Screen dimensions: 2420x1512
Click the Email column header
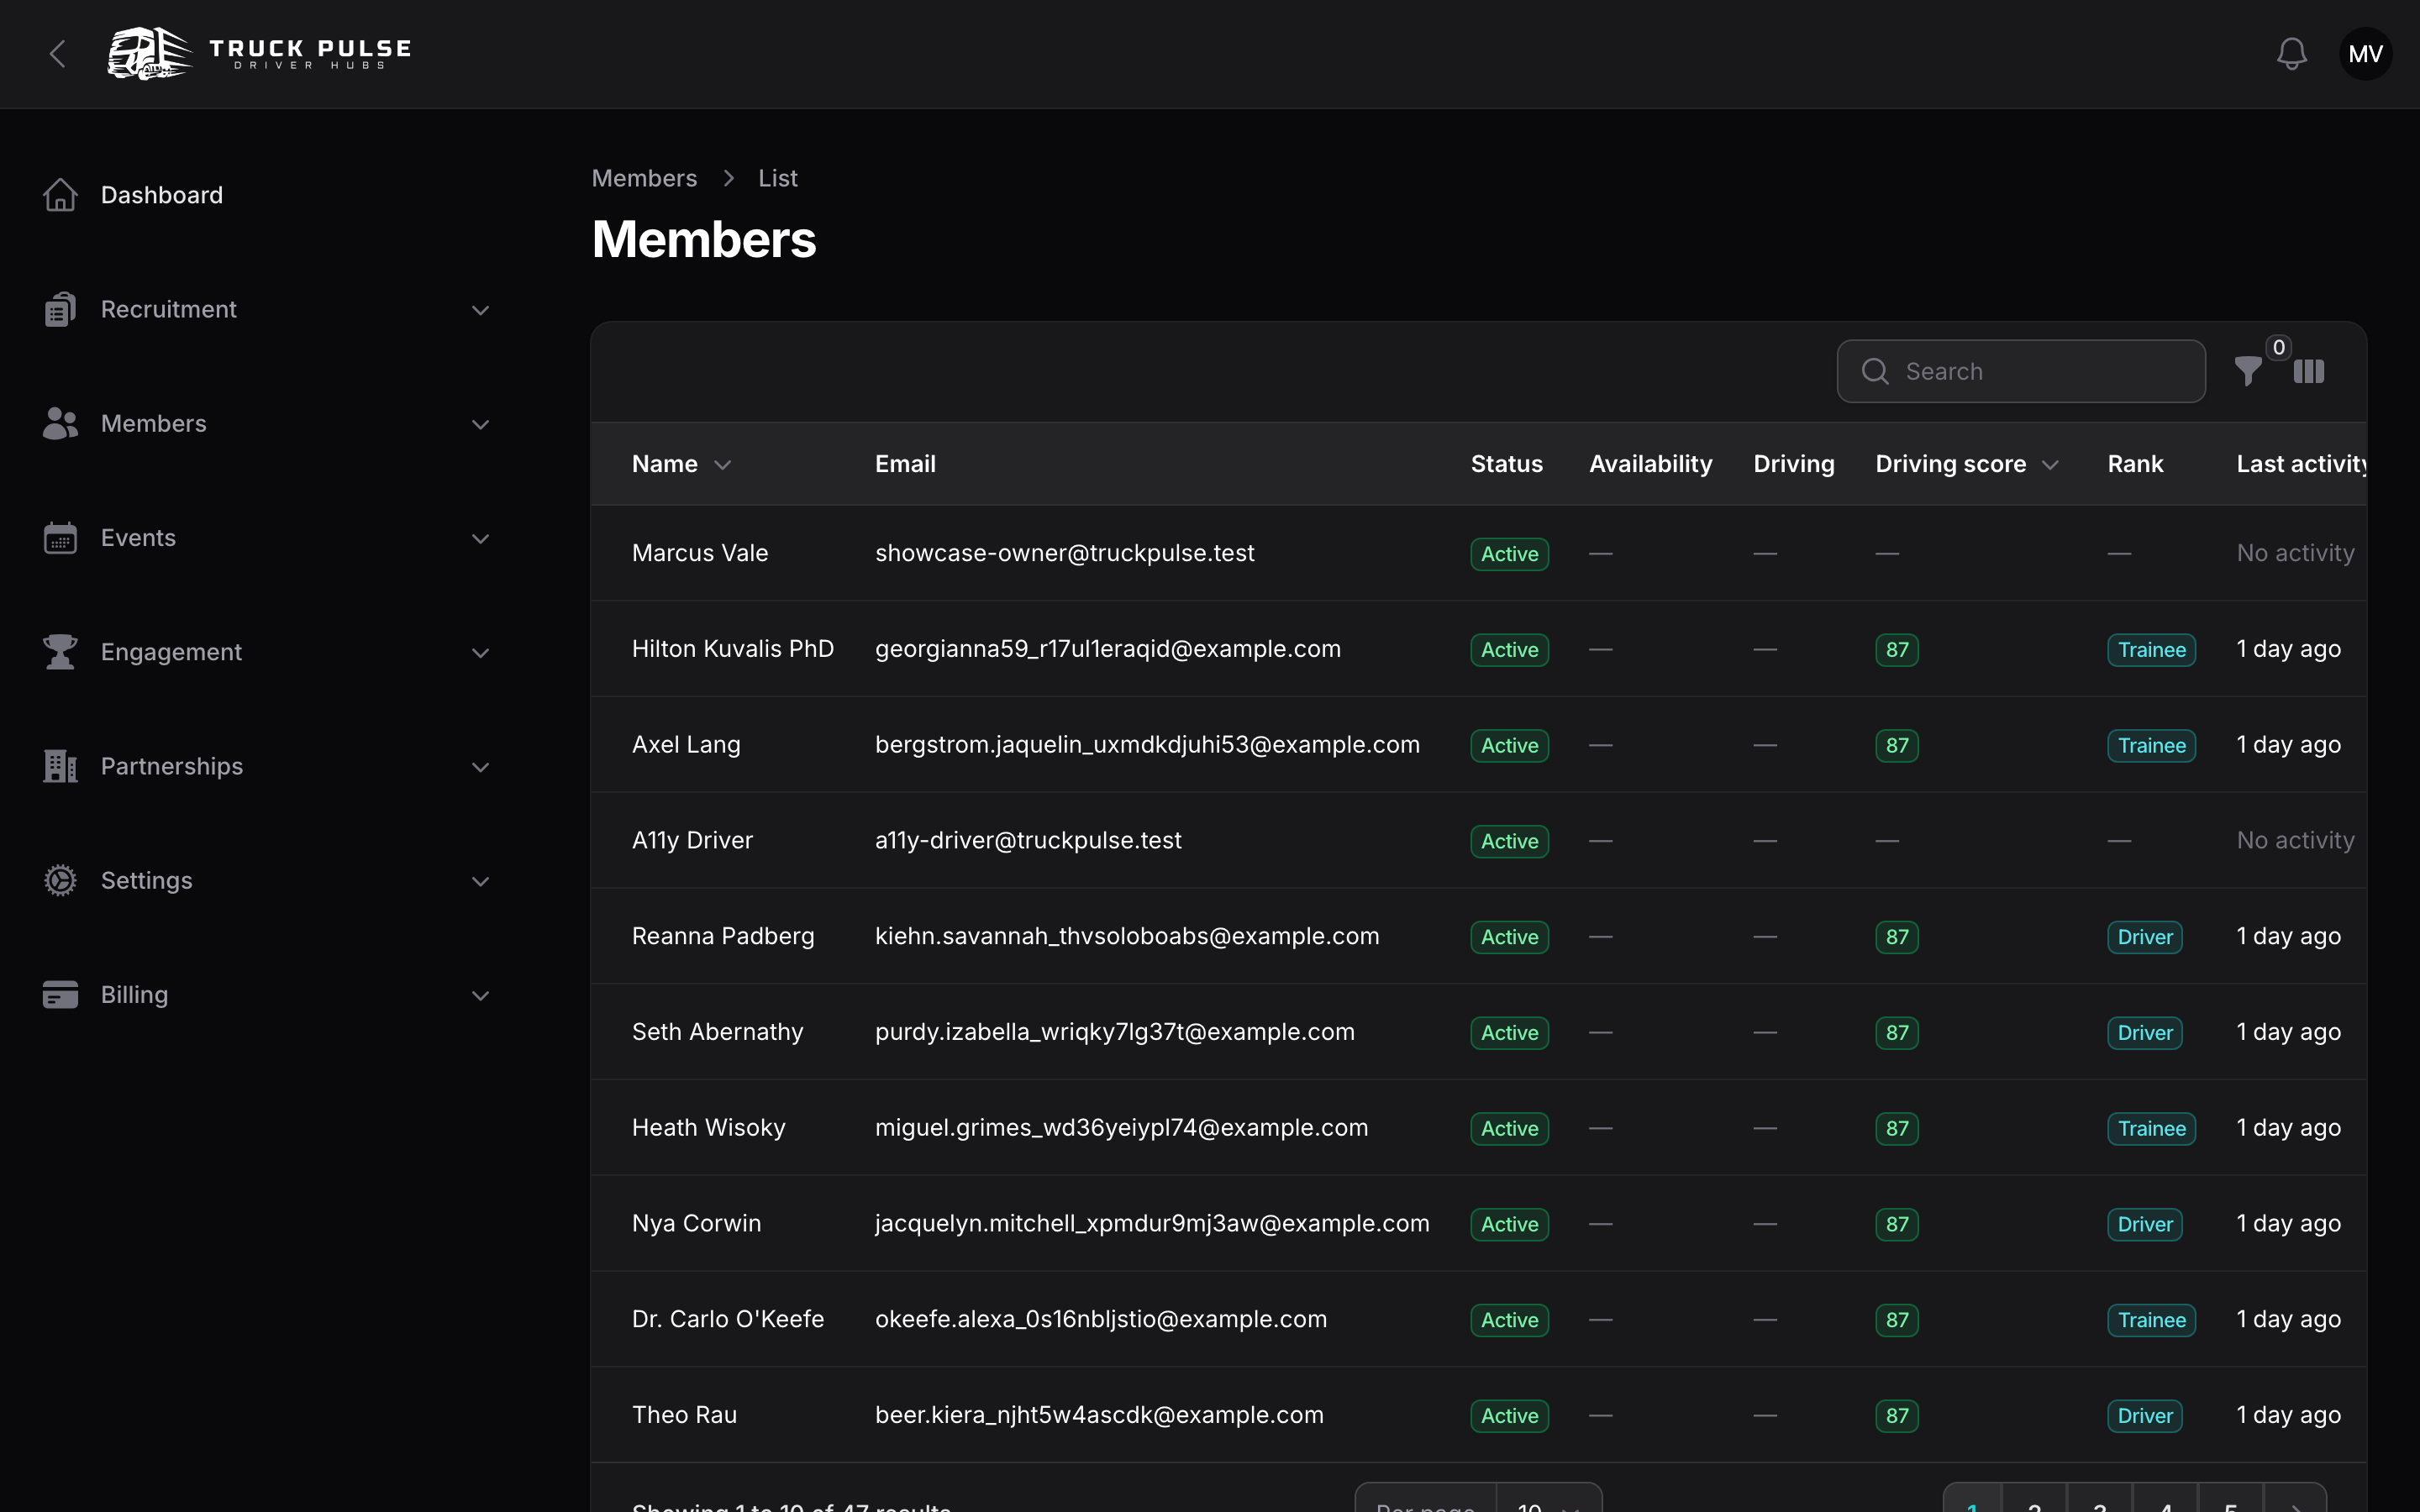point(905,464)
